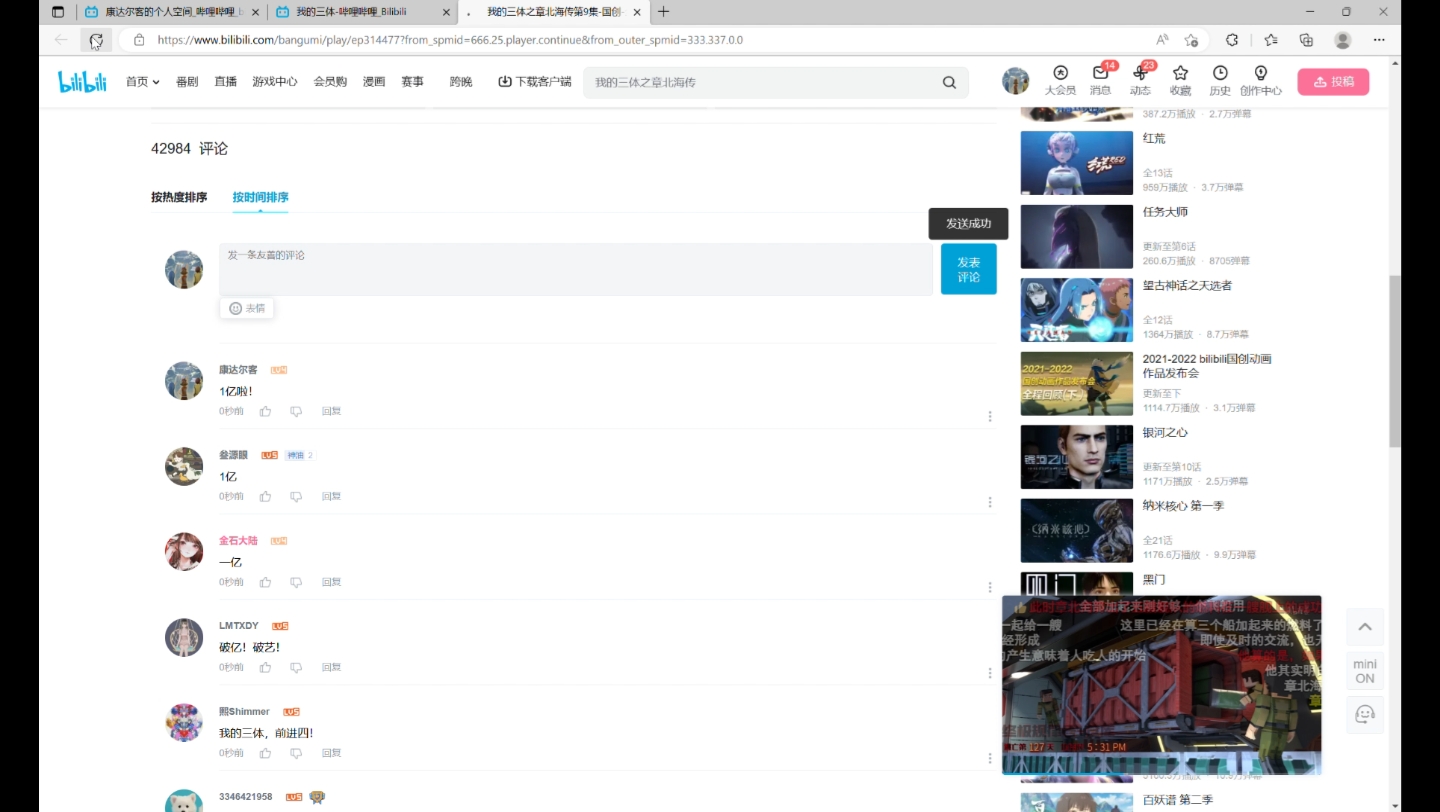Open the 漫画 nav item
Screen dimensions: 1440x812
point(374,82)
